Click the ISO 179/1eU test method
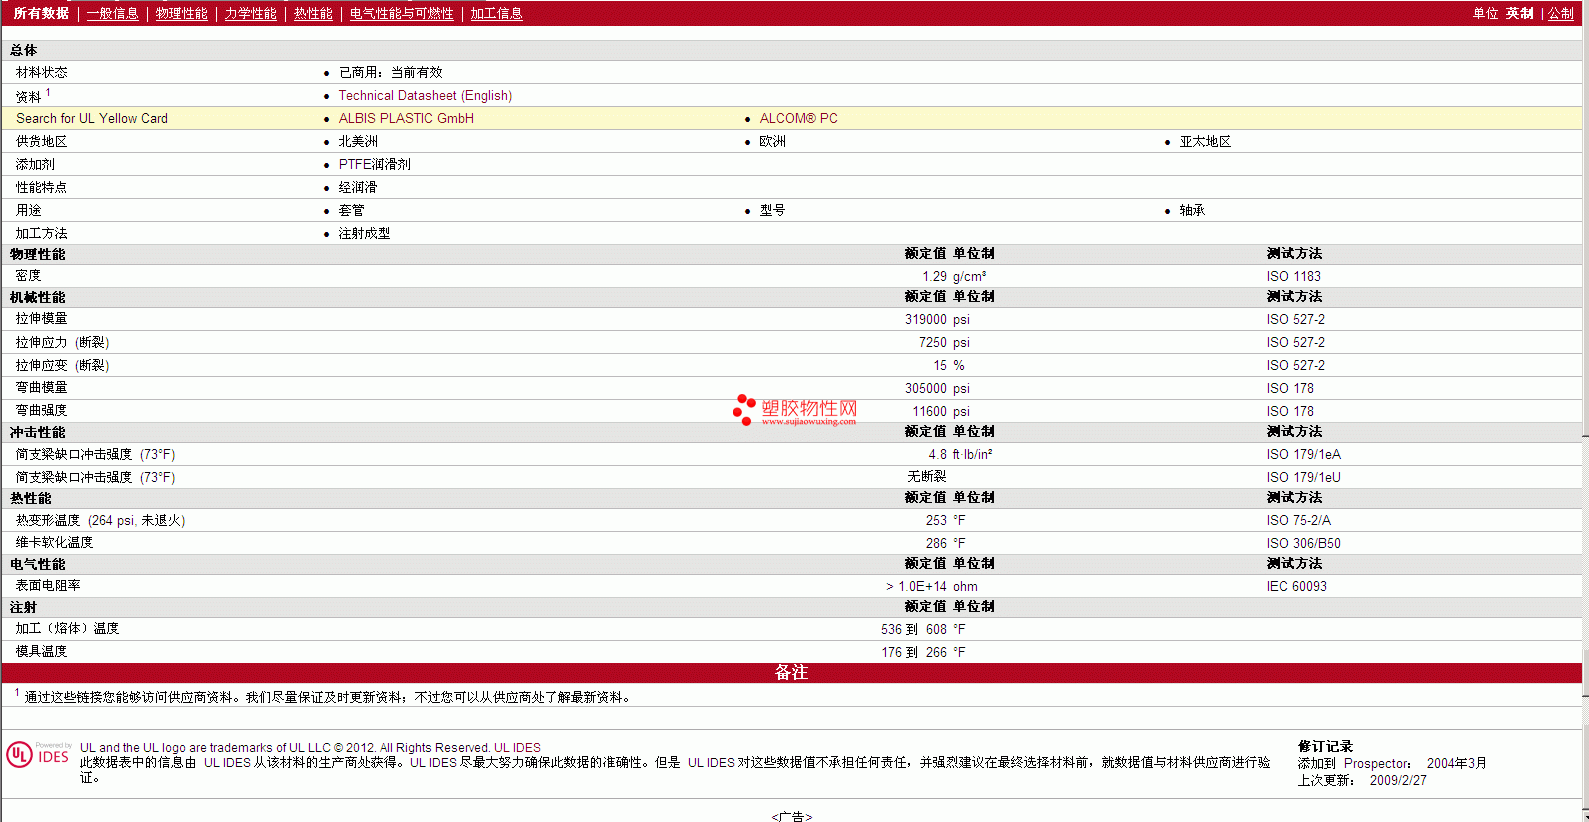The image size is (1589, 822). coord(1304,478)
